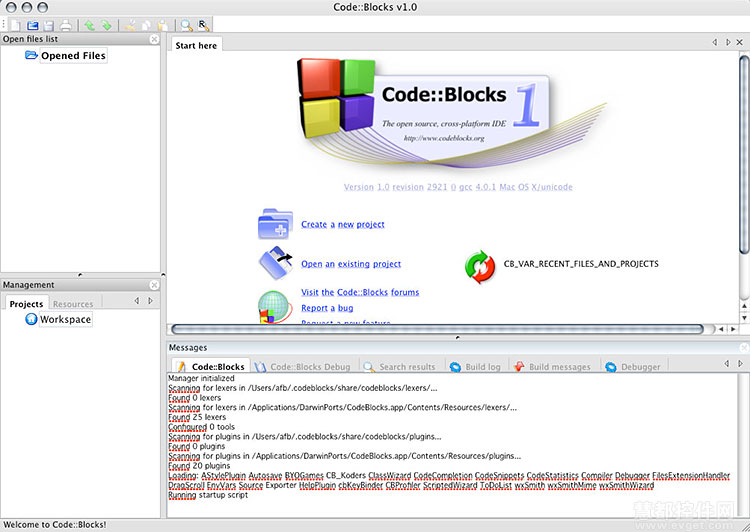This screenshot has height=532, width=750.
Task: Click the Open file toolbar icon
Action: point(32,25)
